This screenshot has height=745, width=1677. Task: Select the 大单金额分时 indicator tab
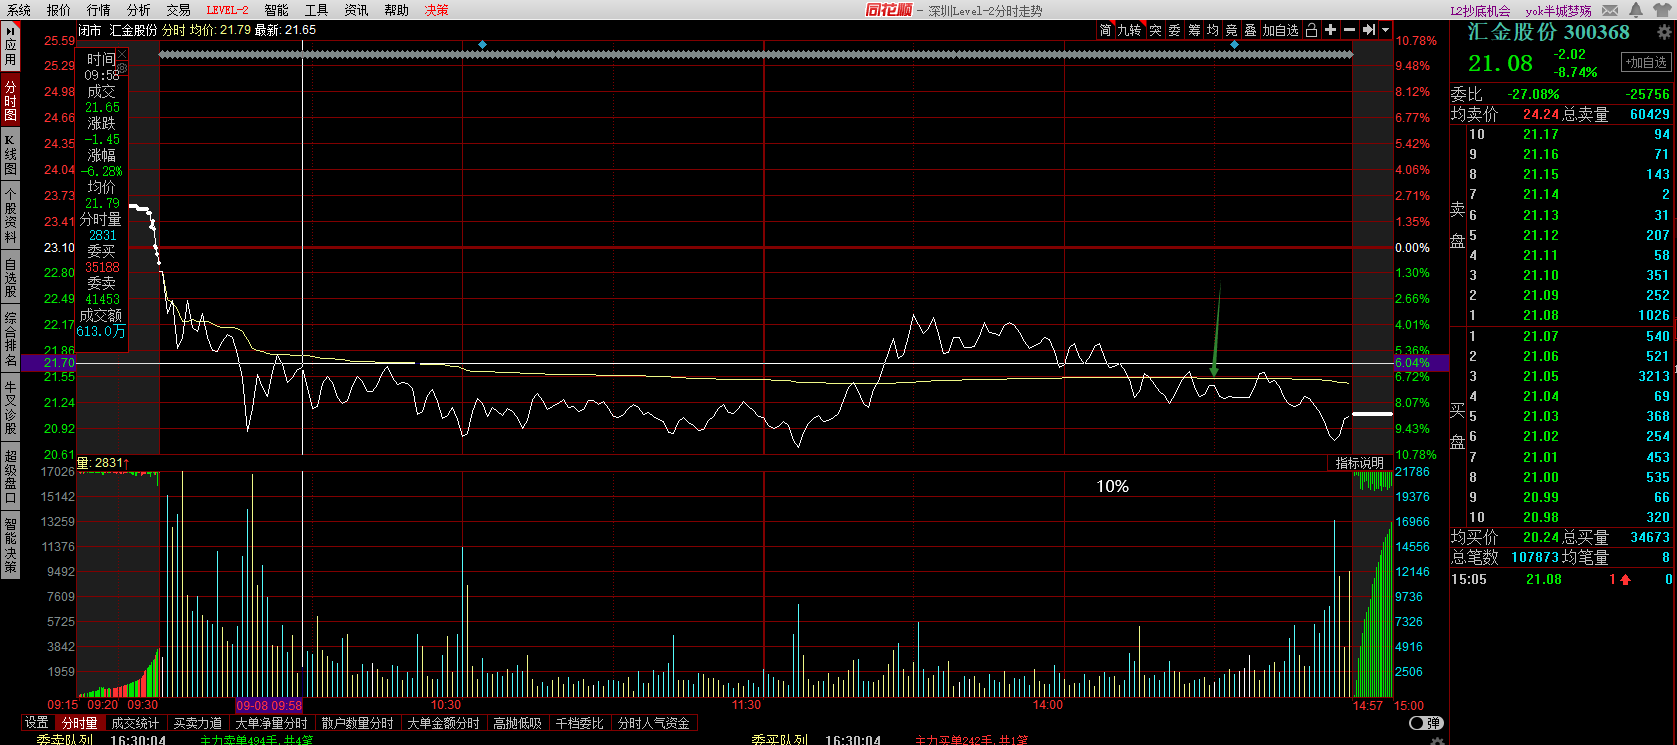click(444, 723)
